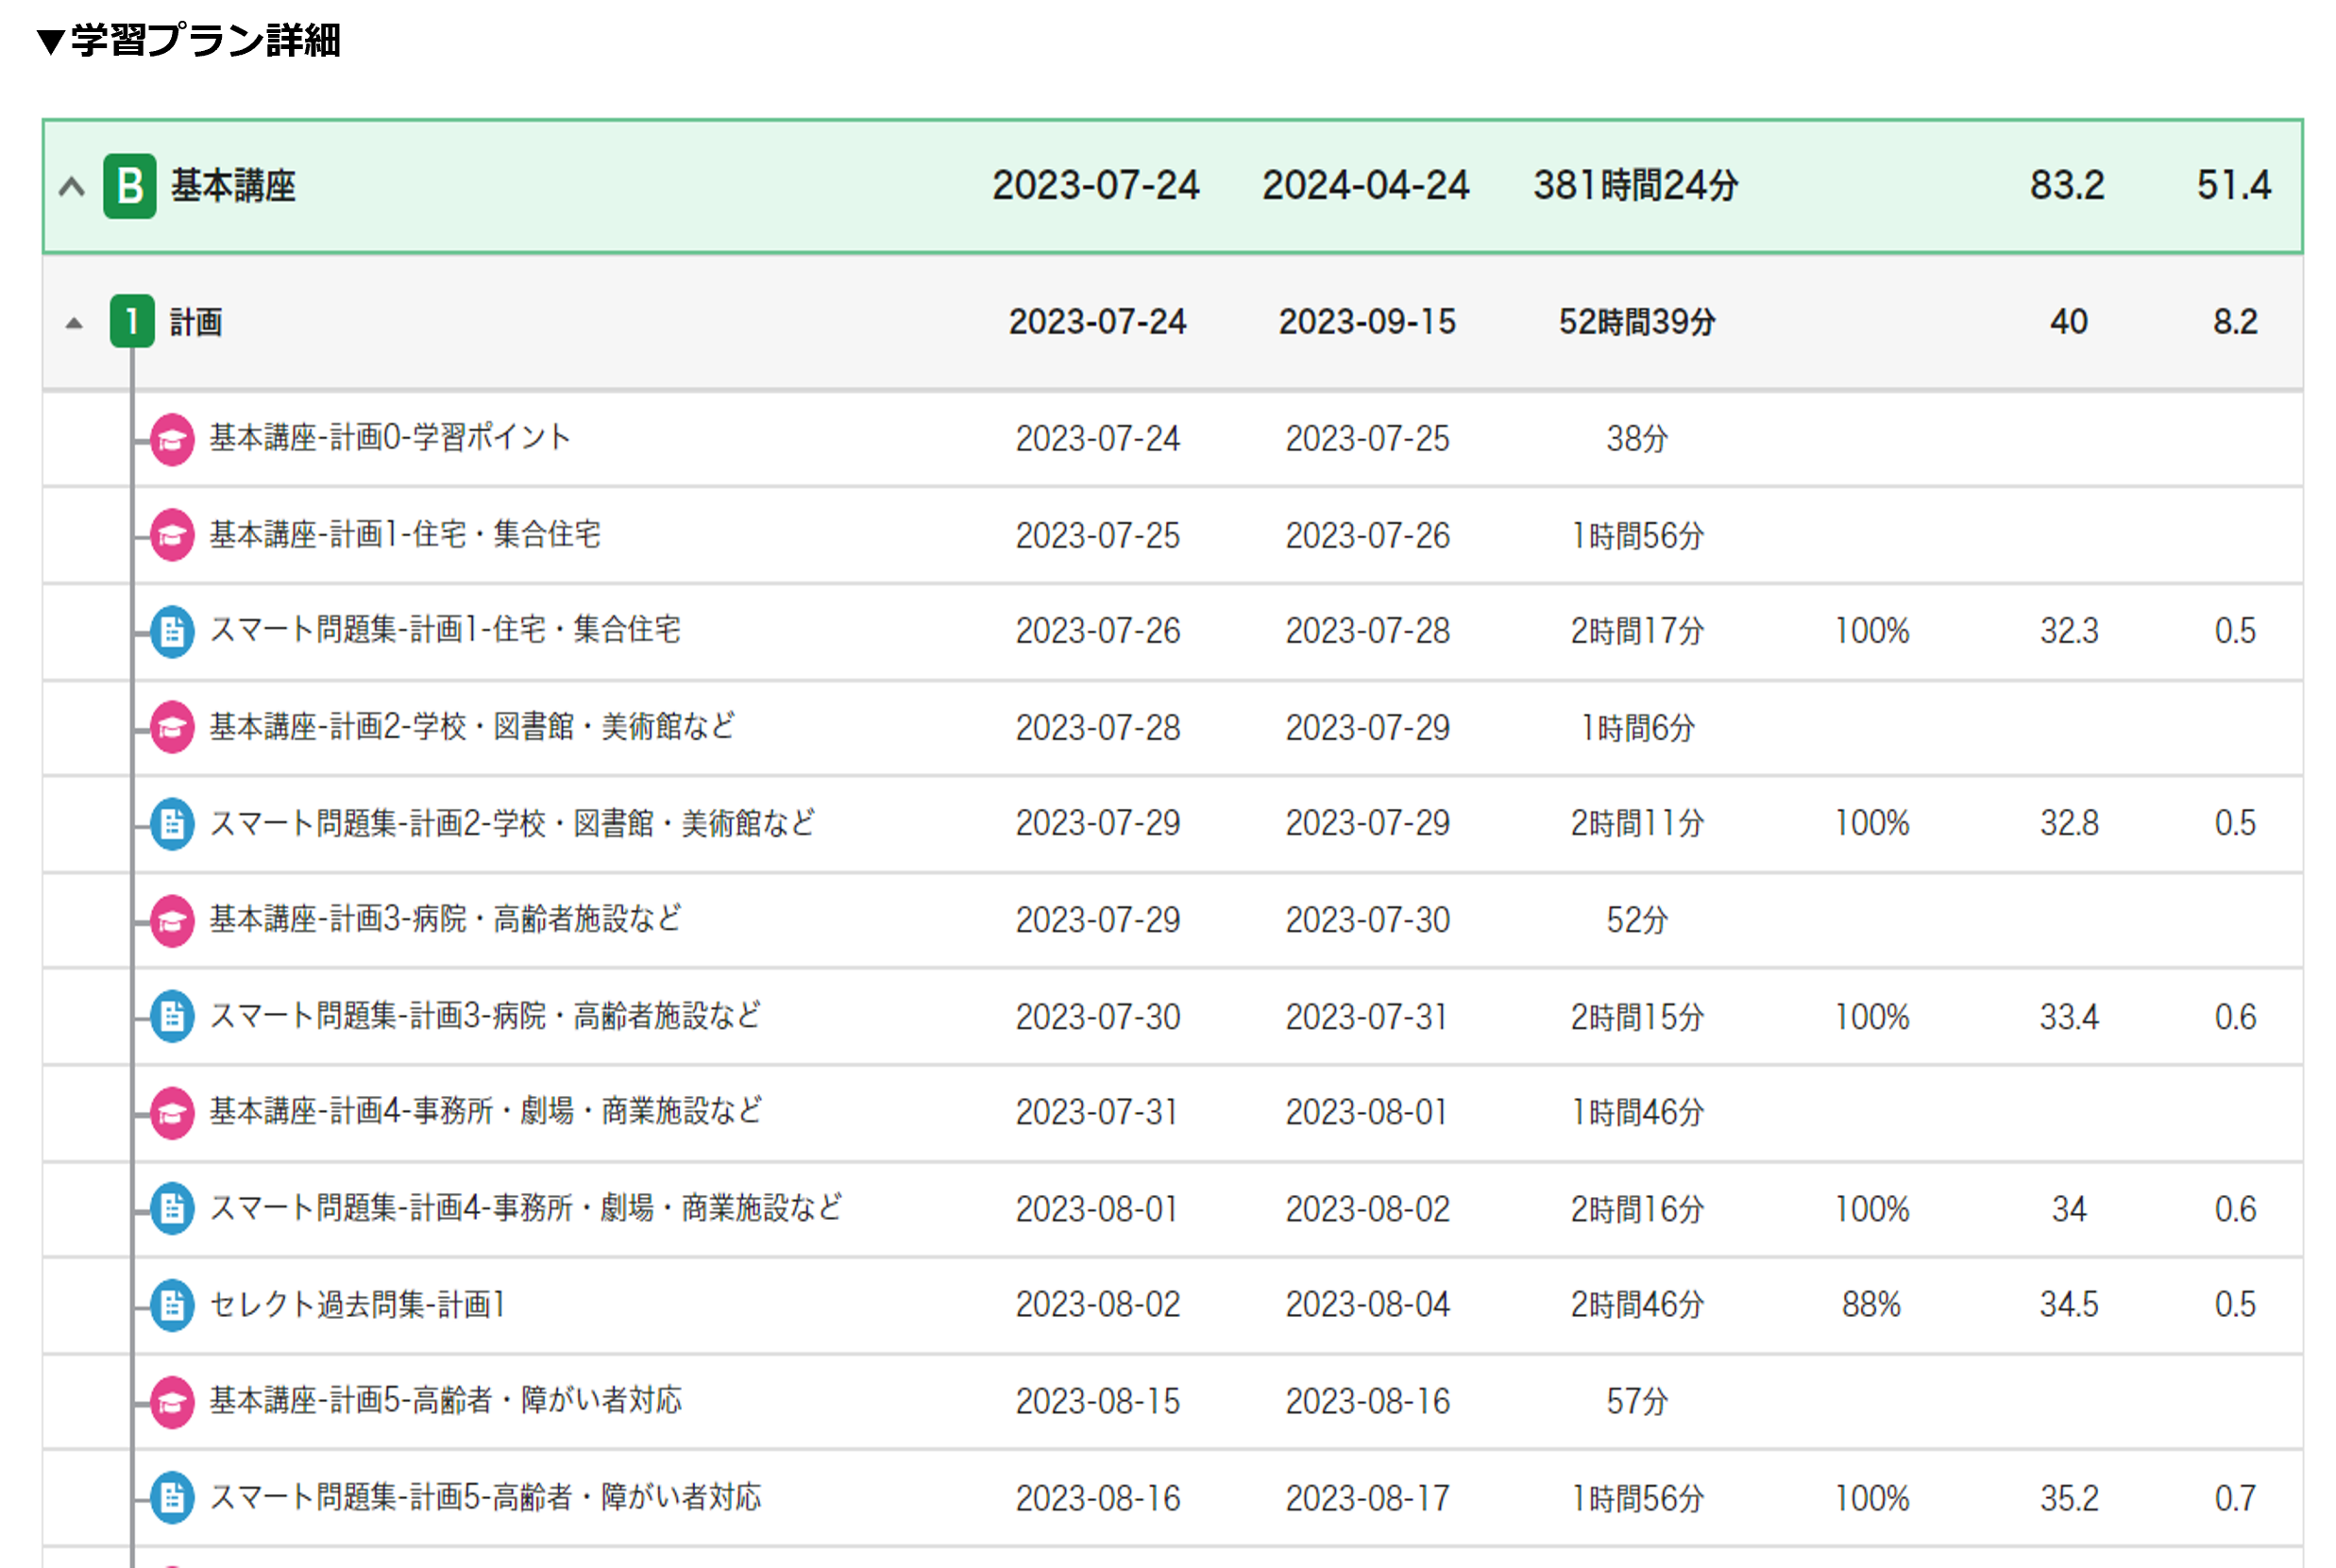Open 基本講座-計画5-高齢者・障がい者対応 lesson
Viewport: 2336px width, 1568px height.
tap(445, 1400)
